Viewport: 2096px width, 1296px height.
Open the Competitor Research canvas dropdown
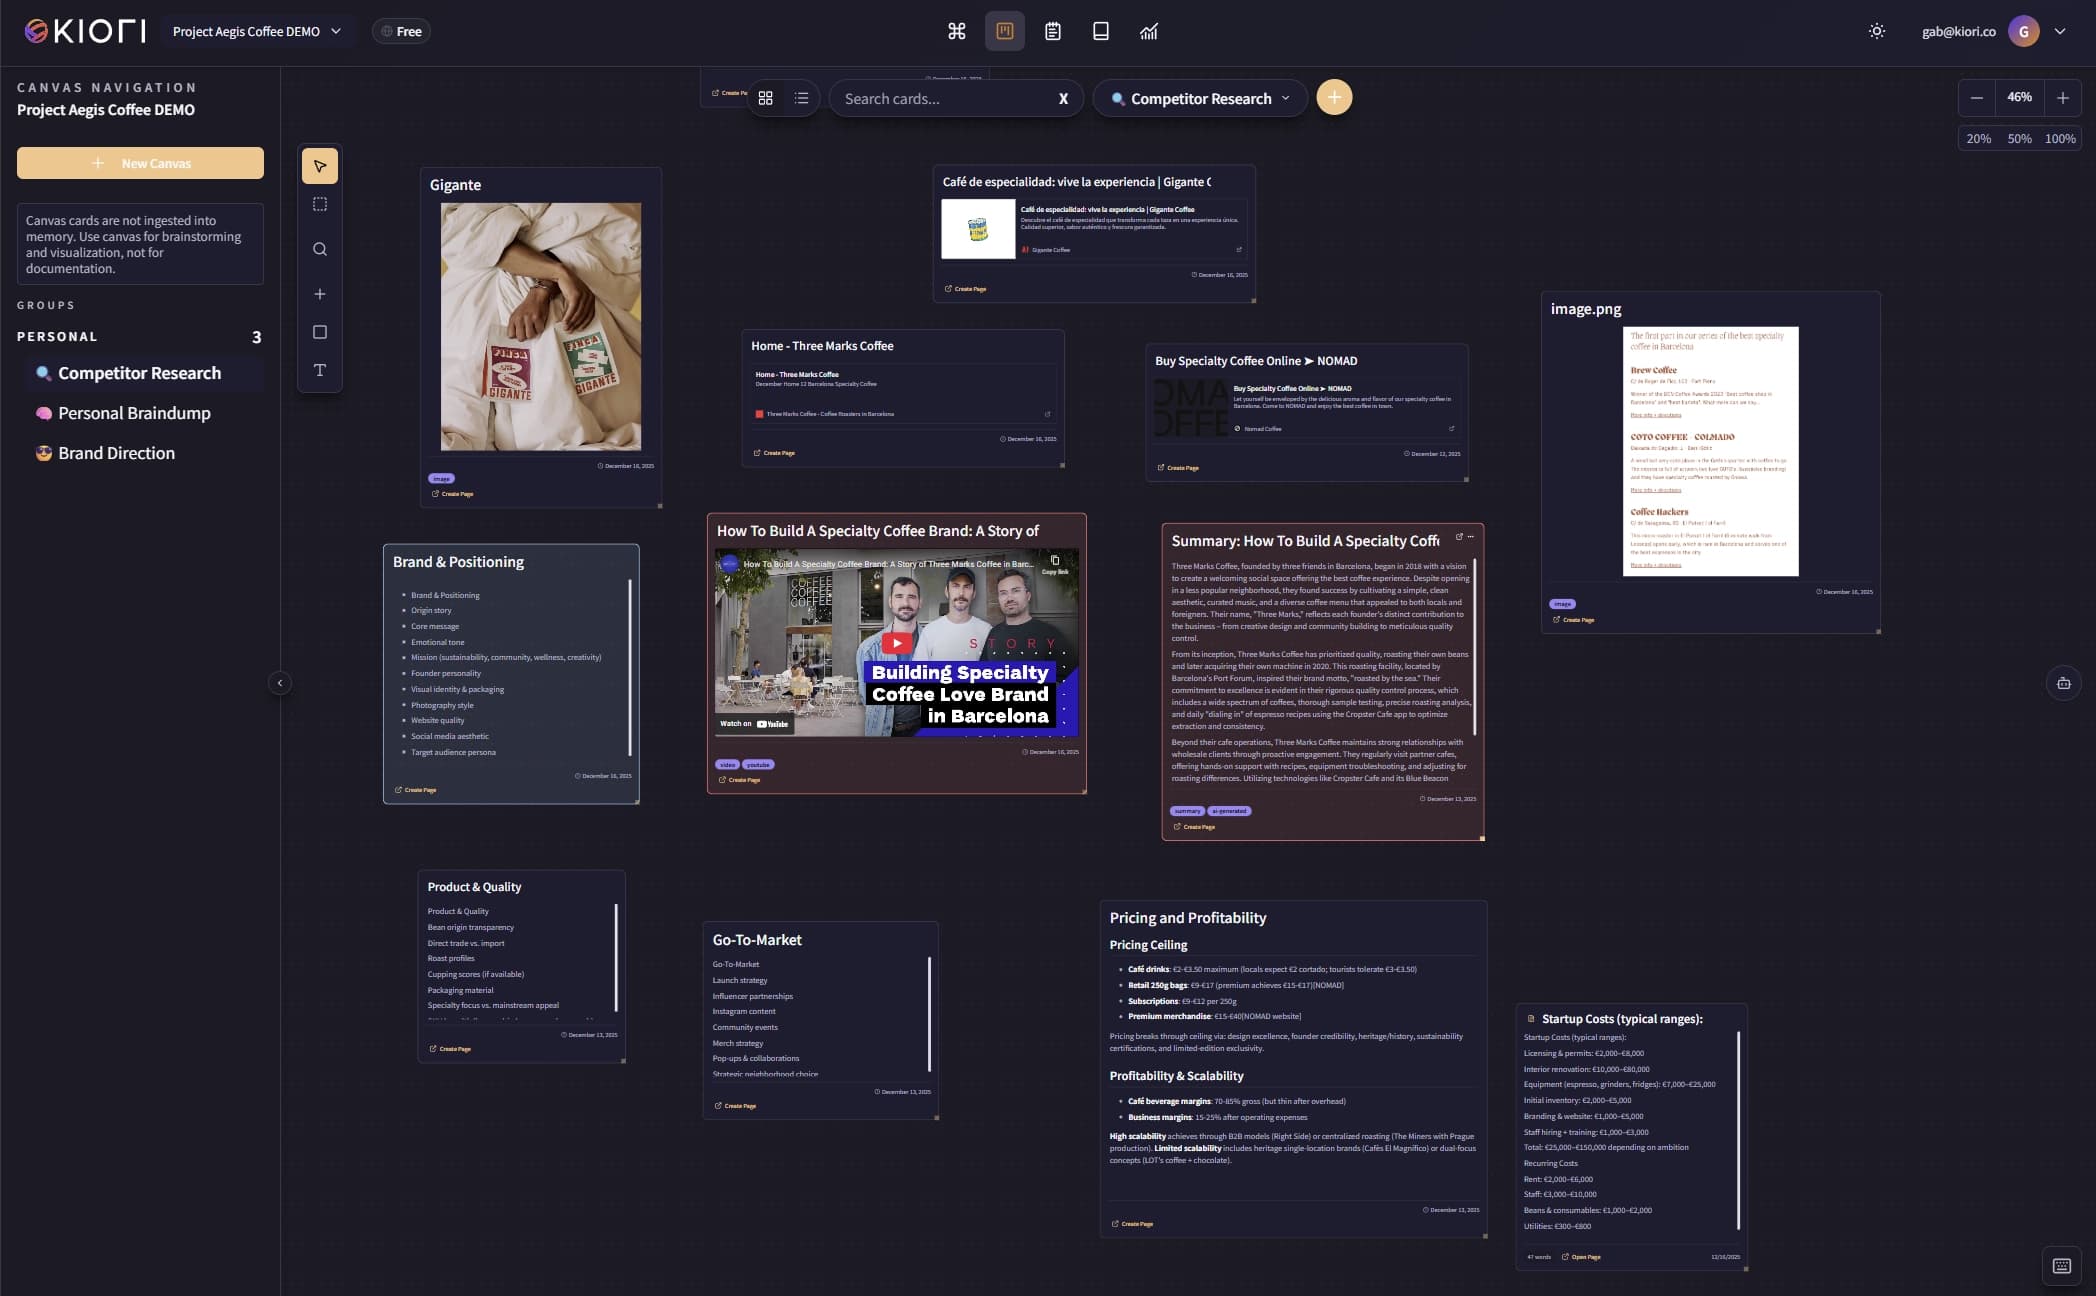click(x=1200, y=98)
